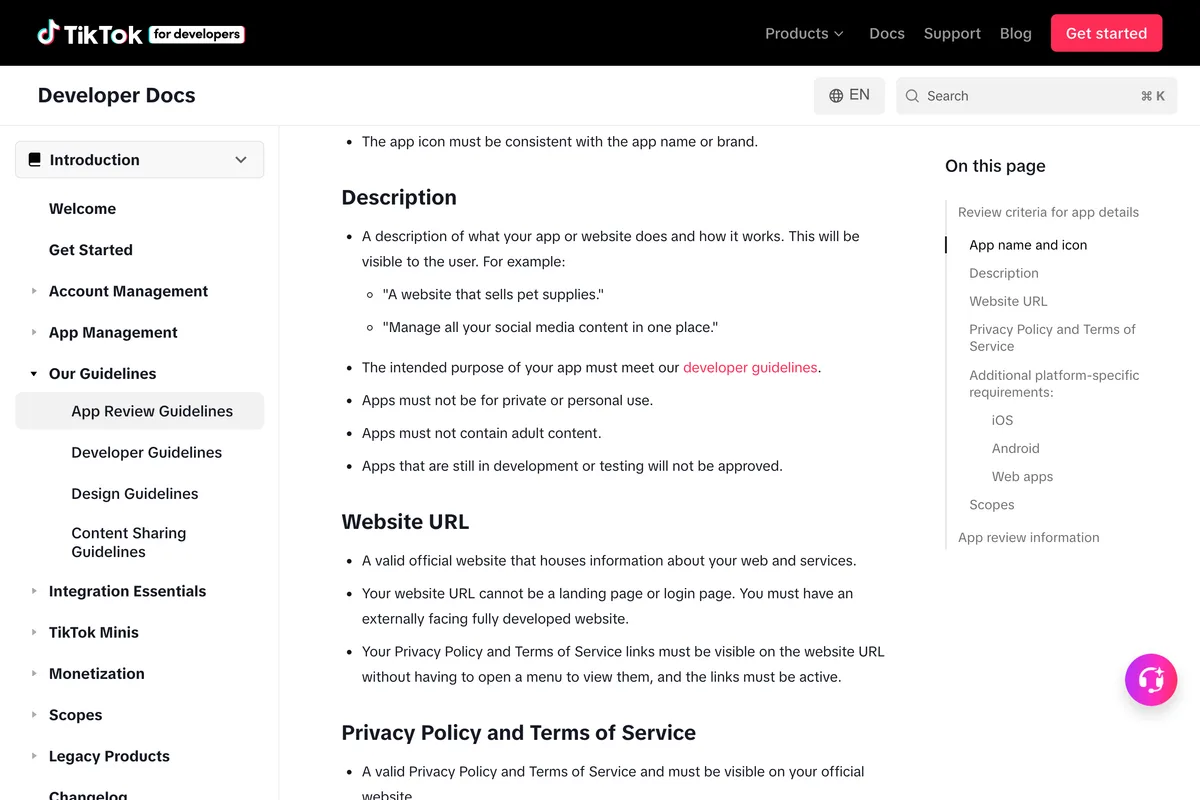
Task: Click the Developer Docs title
Action: coord(117,96)
